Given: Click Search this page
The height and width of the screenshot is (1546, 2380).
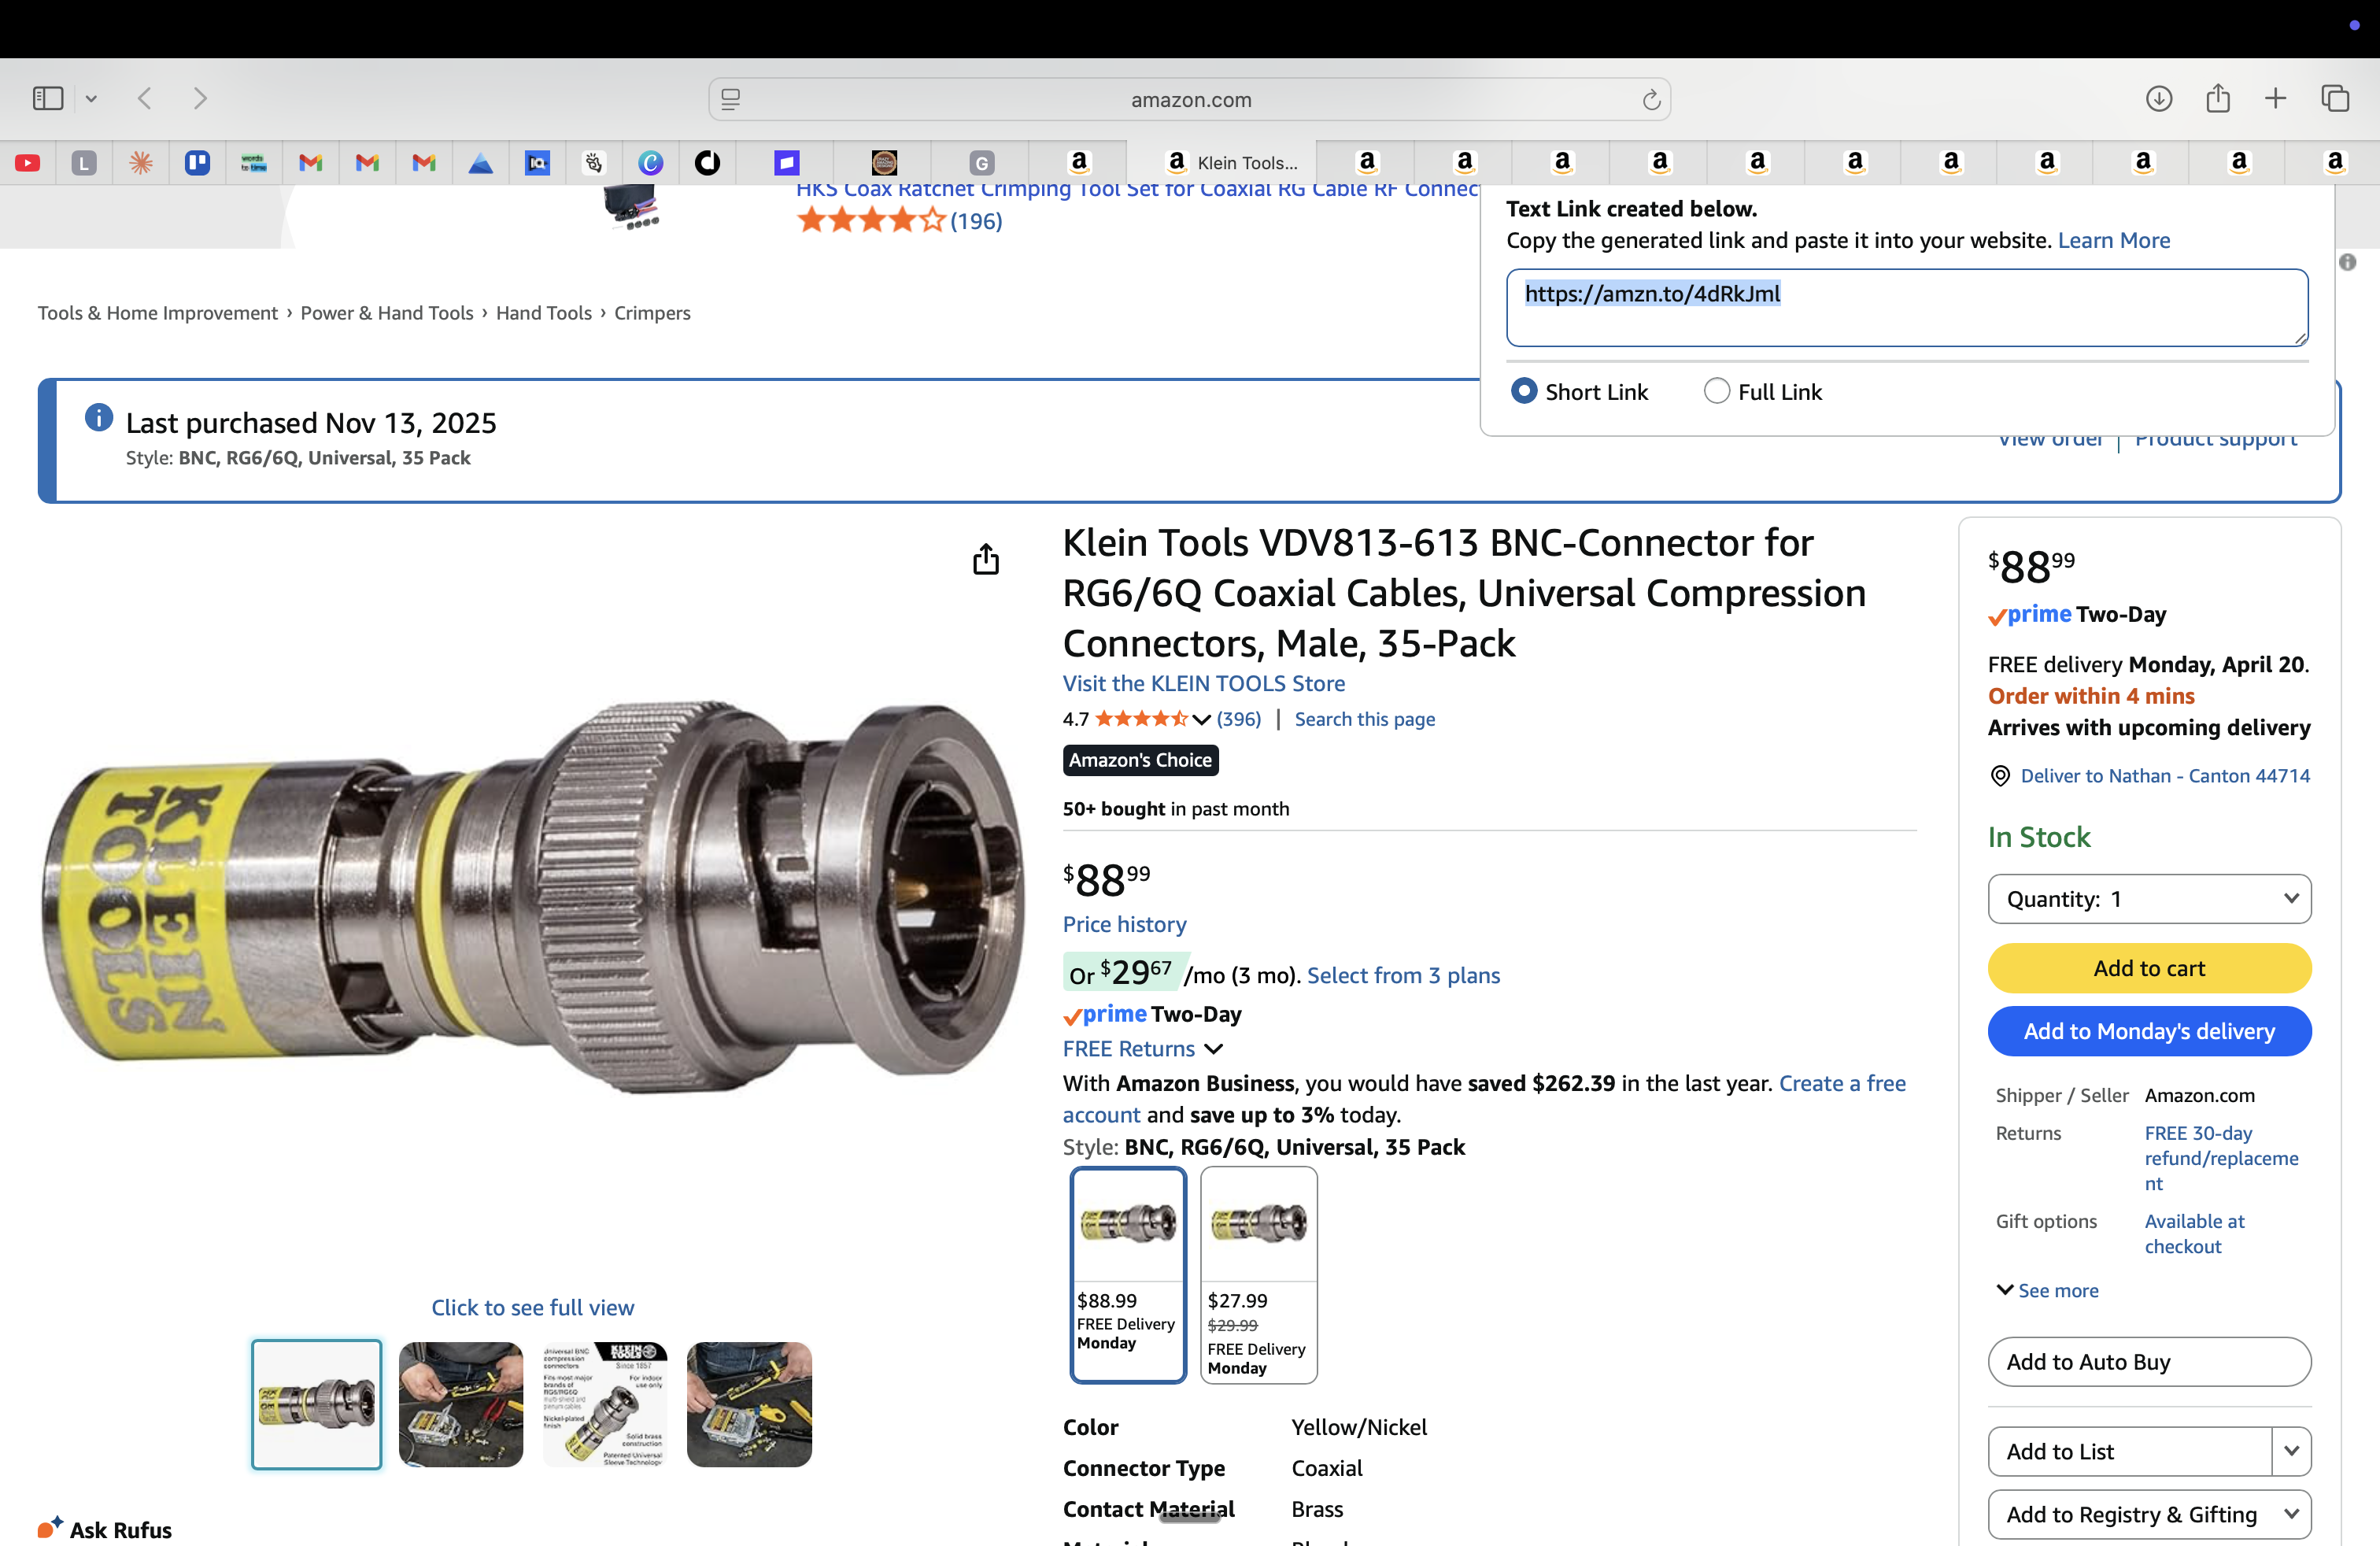Looking at the screenshot, I should (x=1365, y=719).
